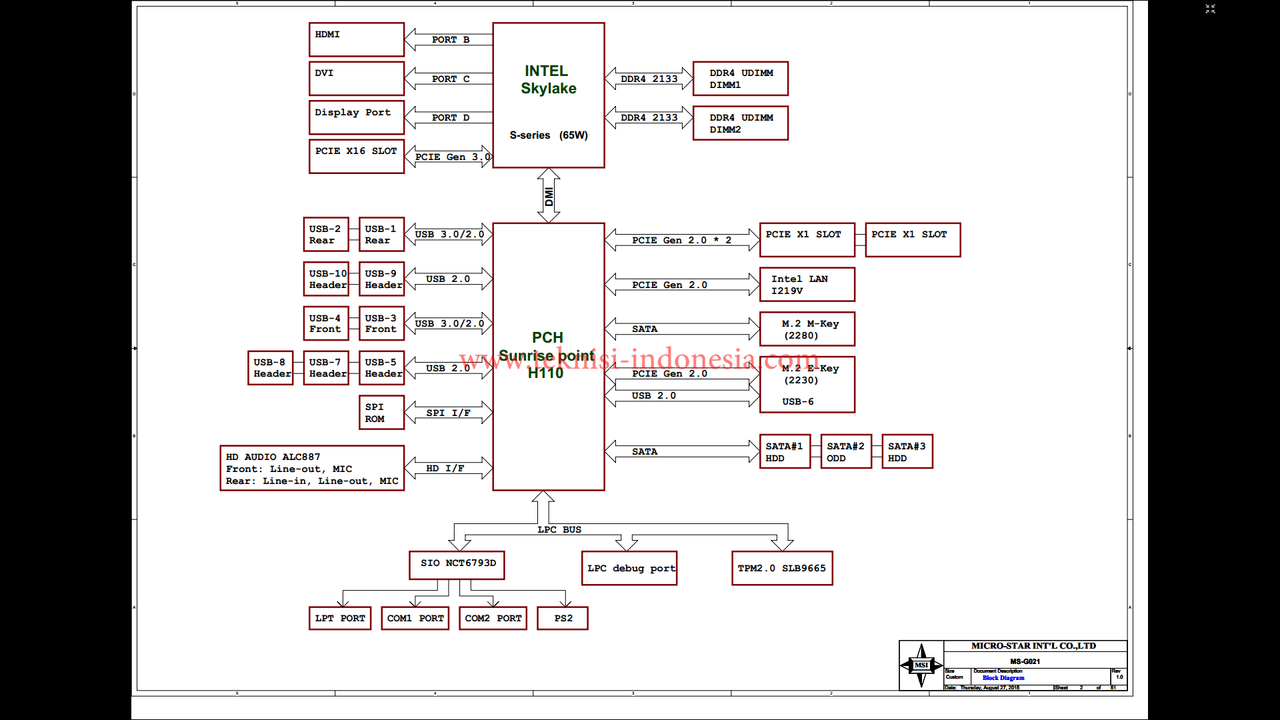This screenshot has width=1280, height=720.
Task: Click the blue Block Diagram description
Action: pos(1003,678)
